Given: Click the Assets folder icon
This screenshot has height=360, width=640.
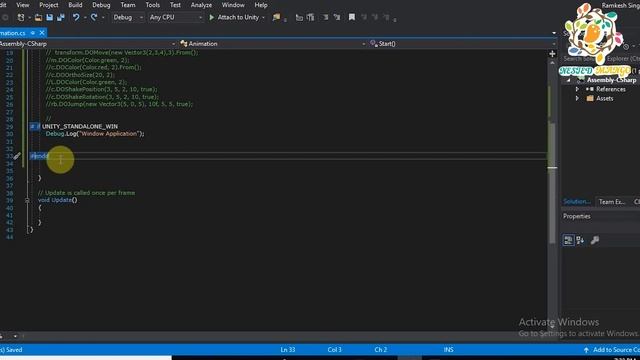Looking at the screenshot, I should 590,98.
